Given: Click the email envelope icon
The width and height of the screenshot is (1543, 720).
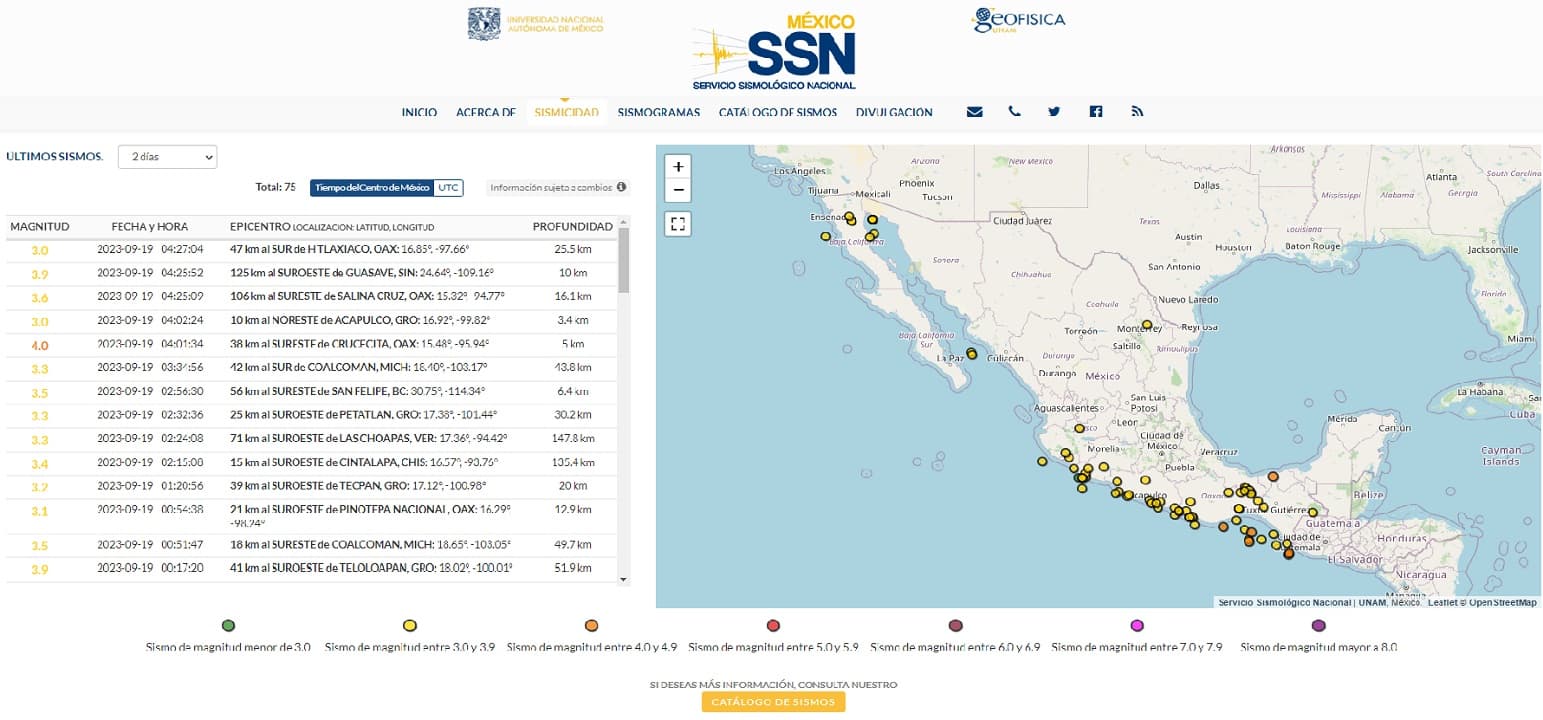Looking at the screenshot, I should [974, 112].
